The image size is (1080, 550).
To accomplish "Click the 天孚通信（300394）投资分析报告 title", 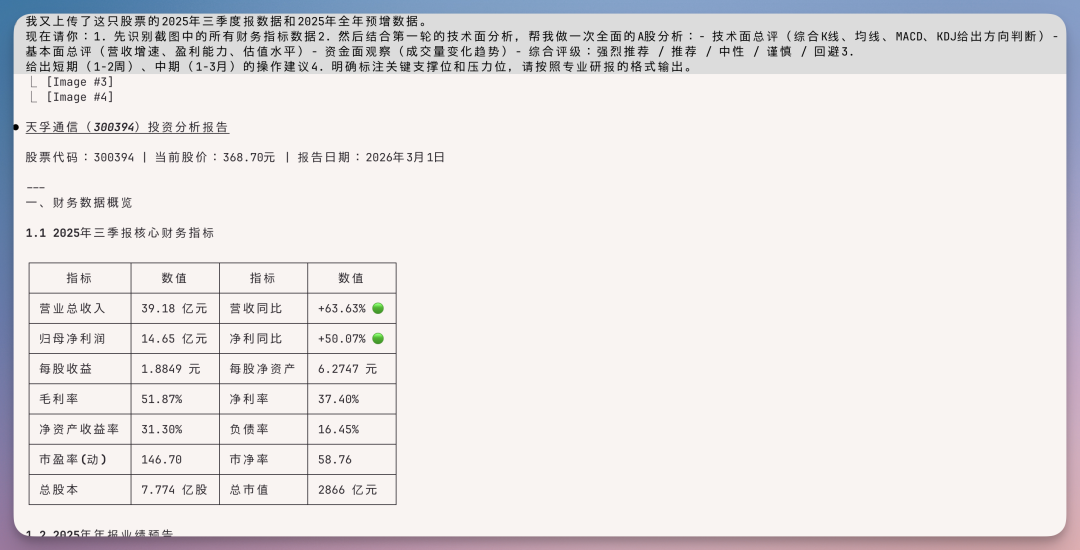I will pyautogui.click(x=127, y=127).
